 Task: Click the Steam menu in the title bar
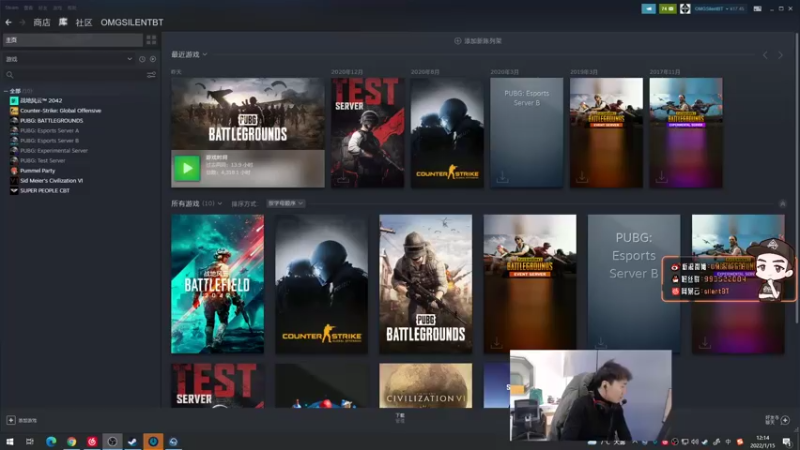(11, 8)
